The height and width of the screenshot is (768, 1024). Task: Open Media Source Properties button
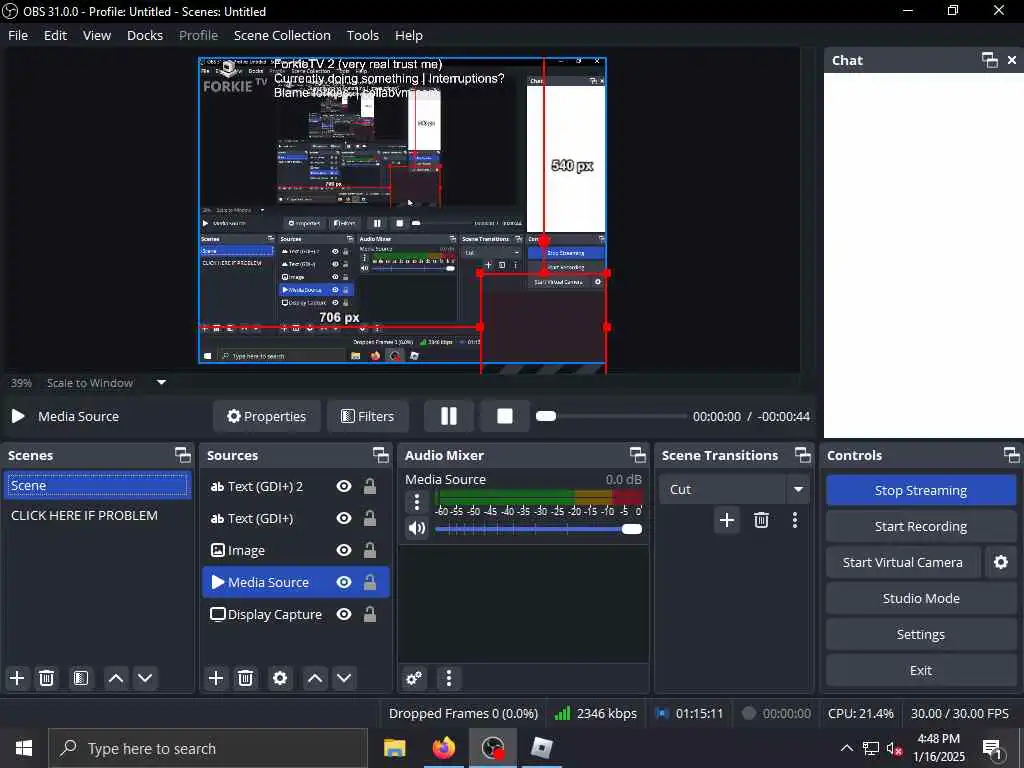pyautogui.click(x=266, y=416)
